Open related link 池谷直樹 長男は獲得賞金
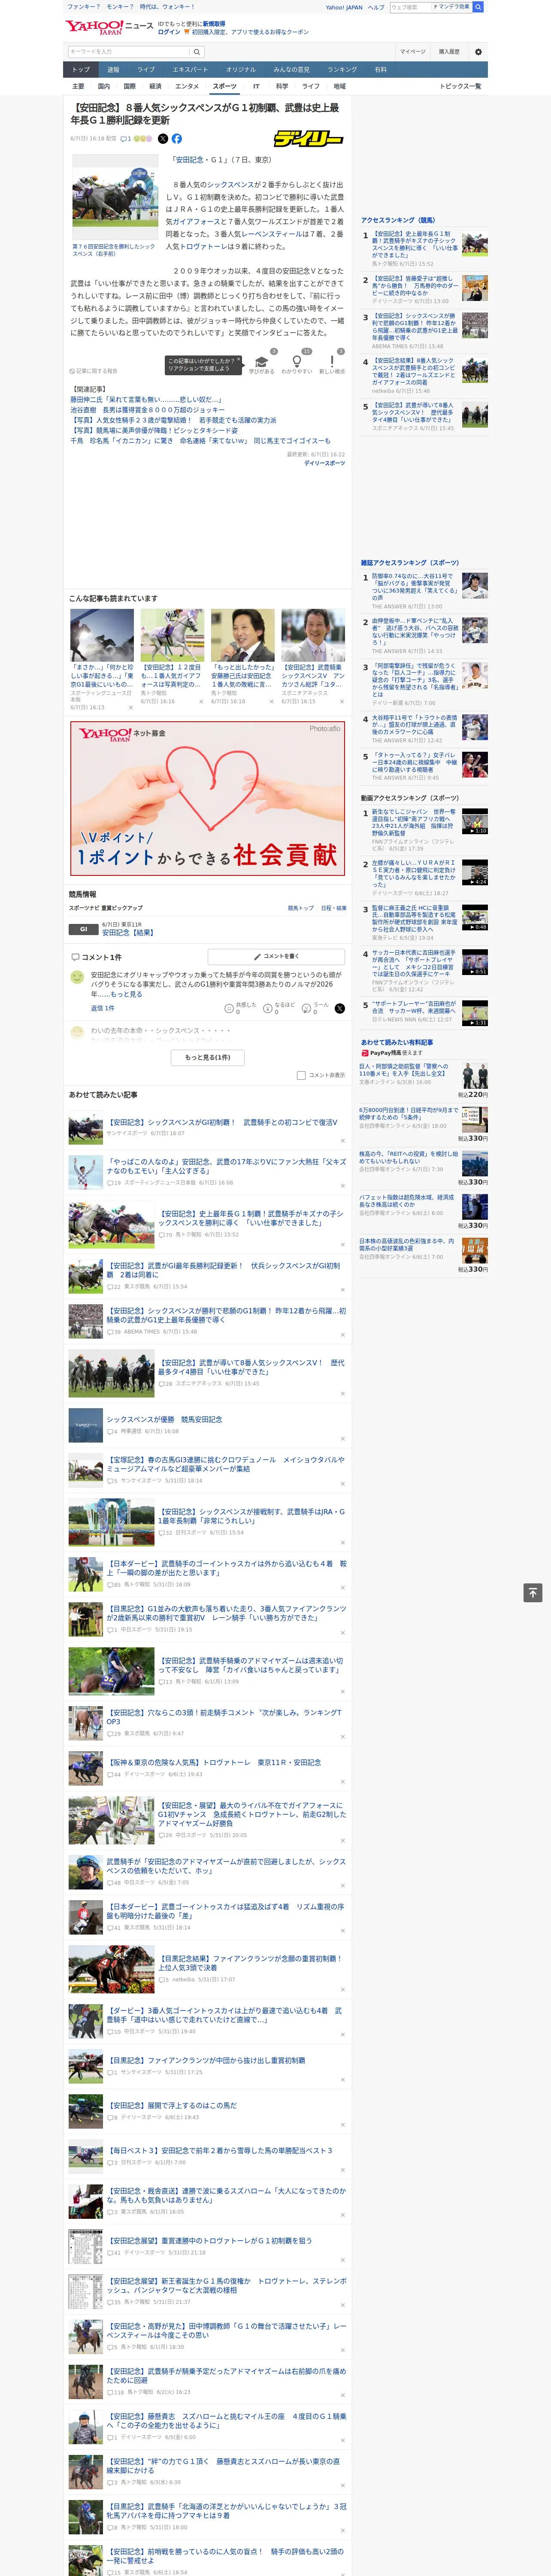 point(147,410)
